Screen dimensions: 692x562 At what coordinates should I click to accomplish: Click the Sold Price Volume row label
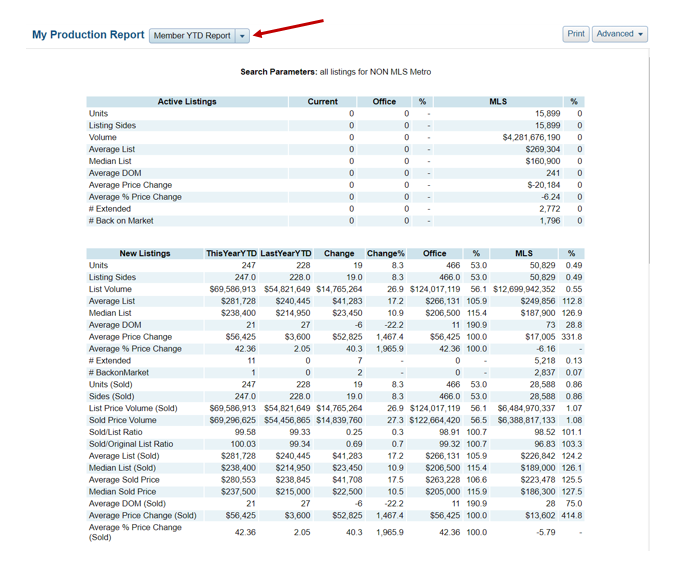pos(123,420)
